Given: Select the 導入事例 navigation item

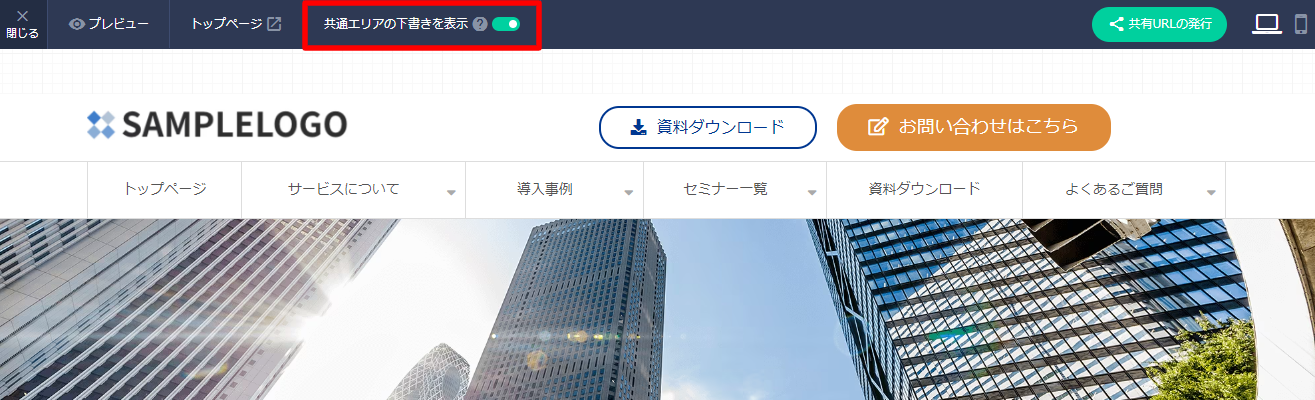Looking at the screenshot, I should [545, 189].
